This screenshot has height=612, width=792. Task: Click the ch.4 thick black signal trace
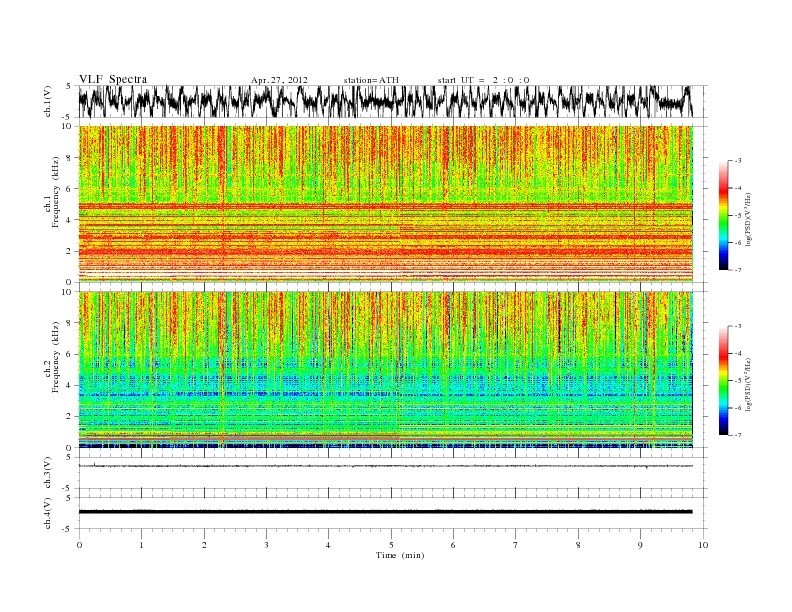(x=385, y=512)
